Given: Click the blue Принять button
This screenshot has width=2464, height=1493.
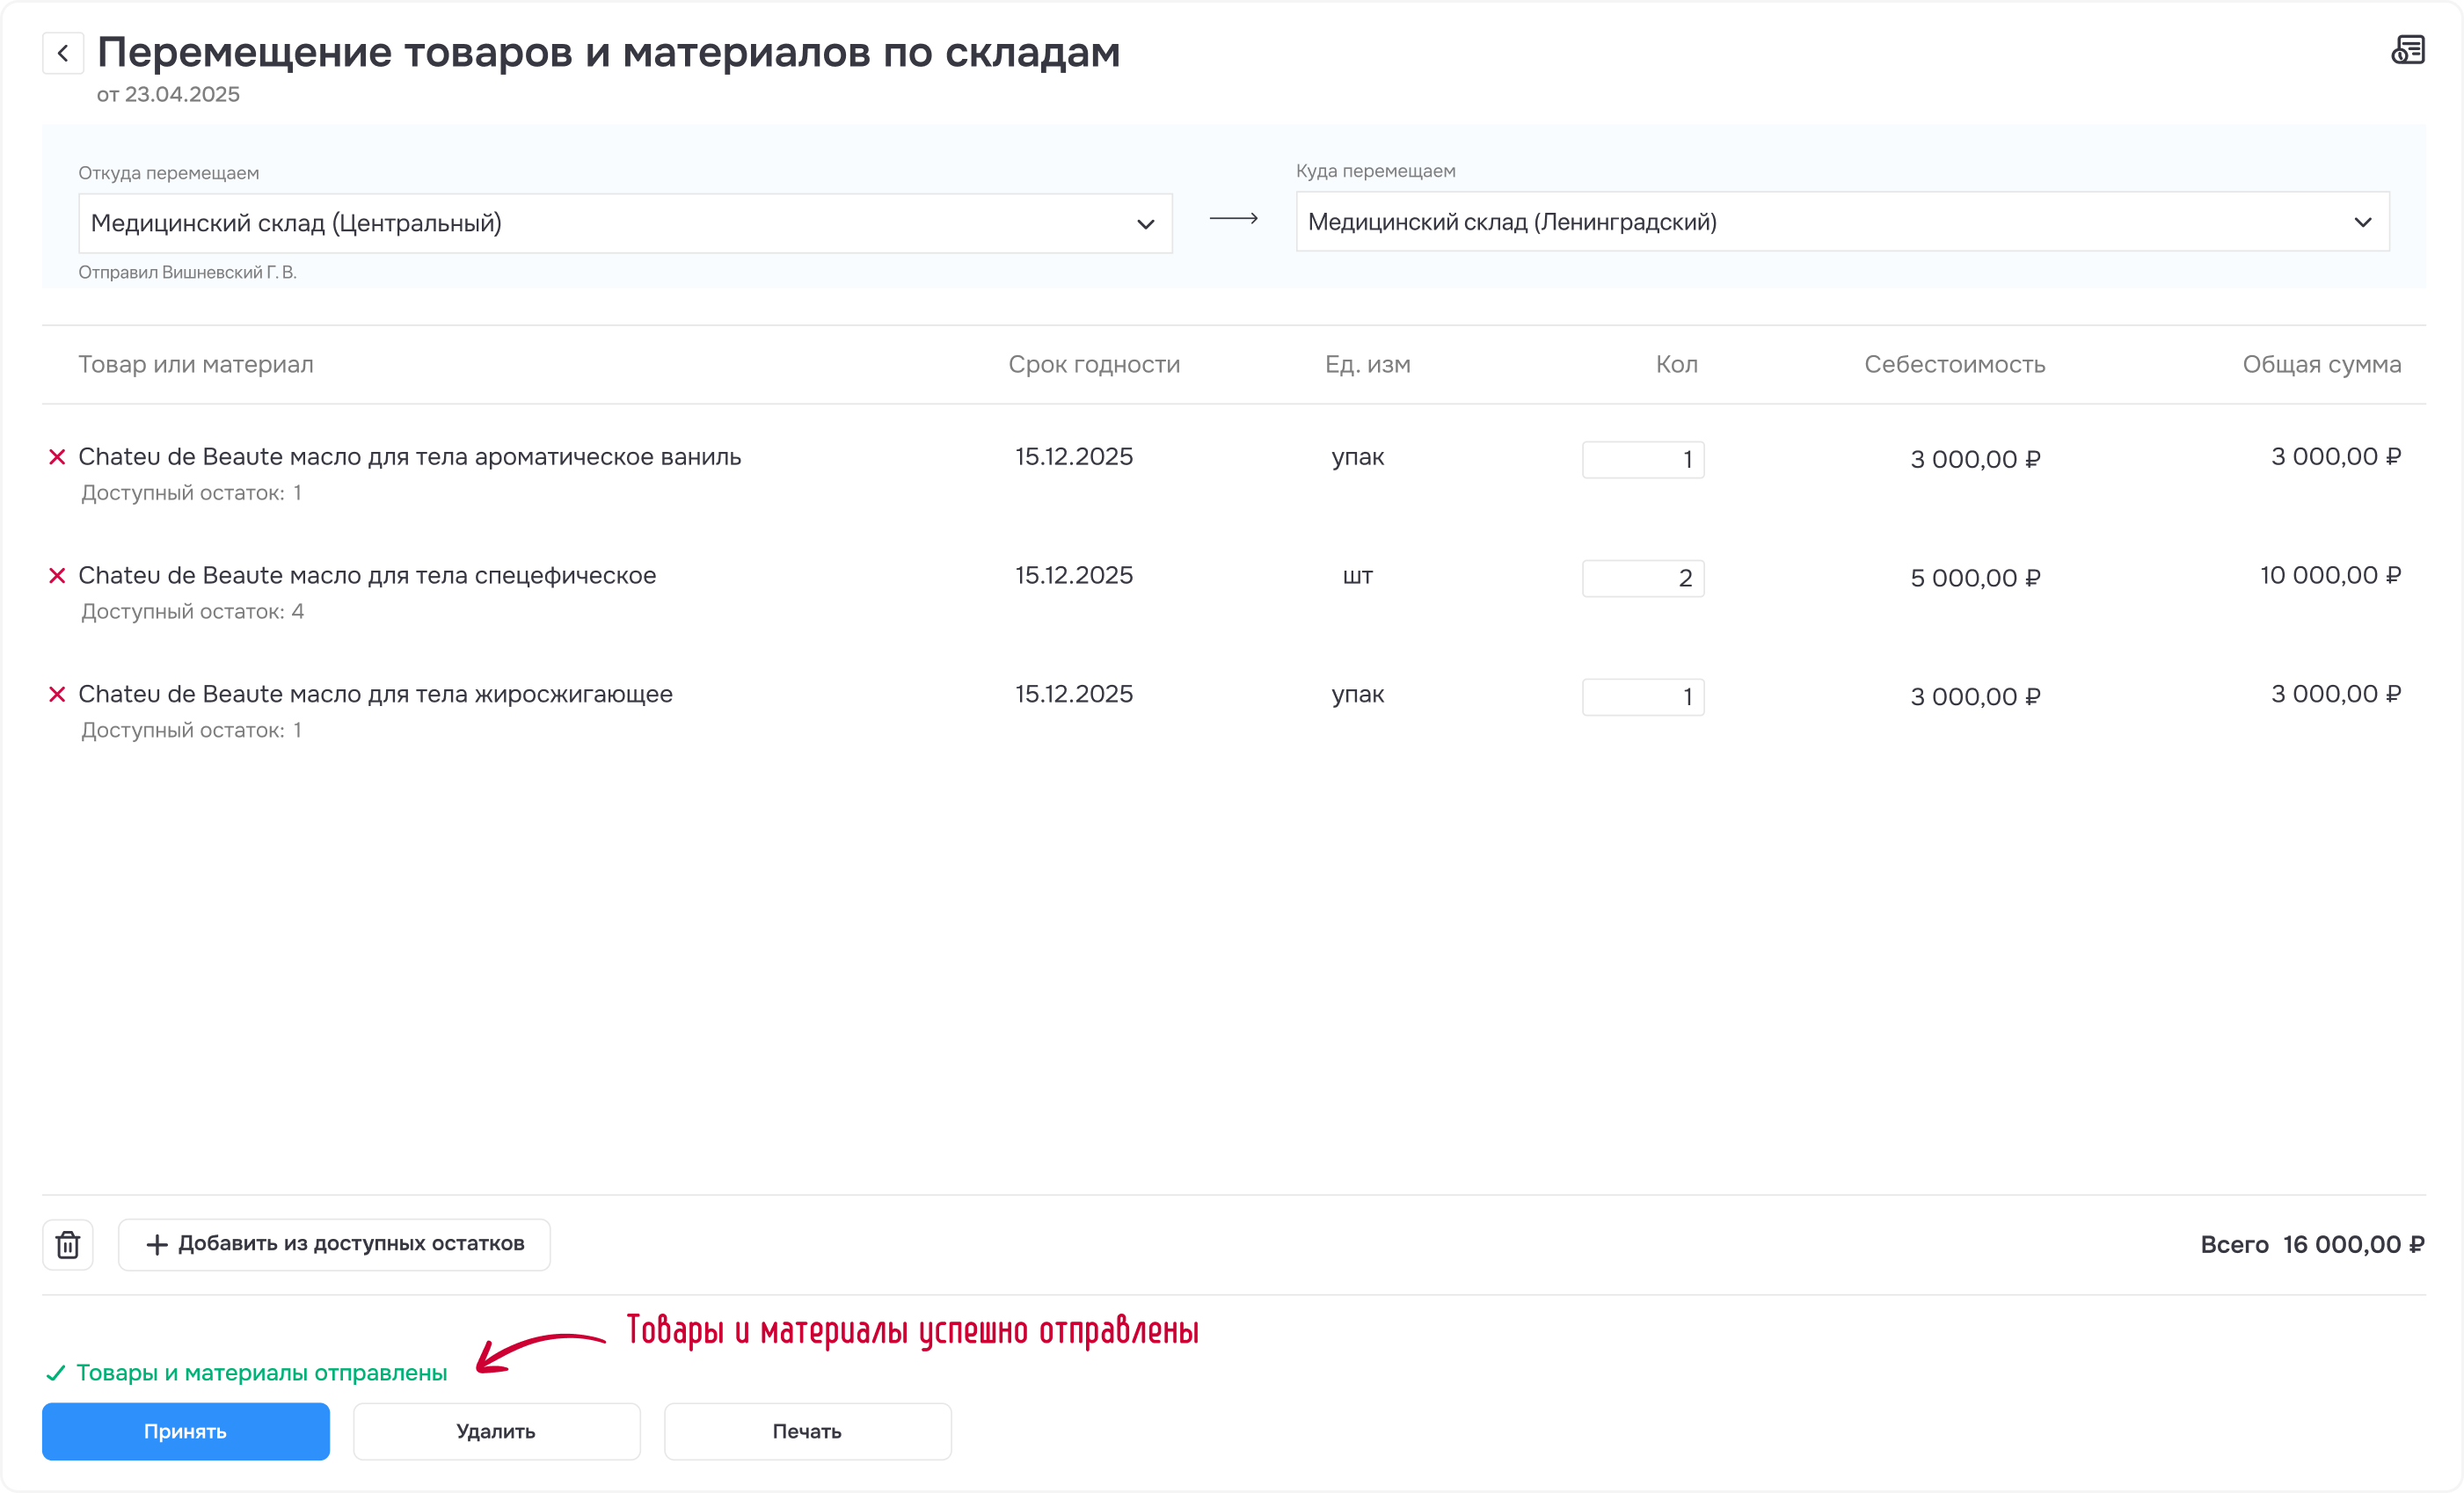Looking at the screenshot, I should 186,1432.
